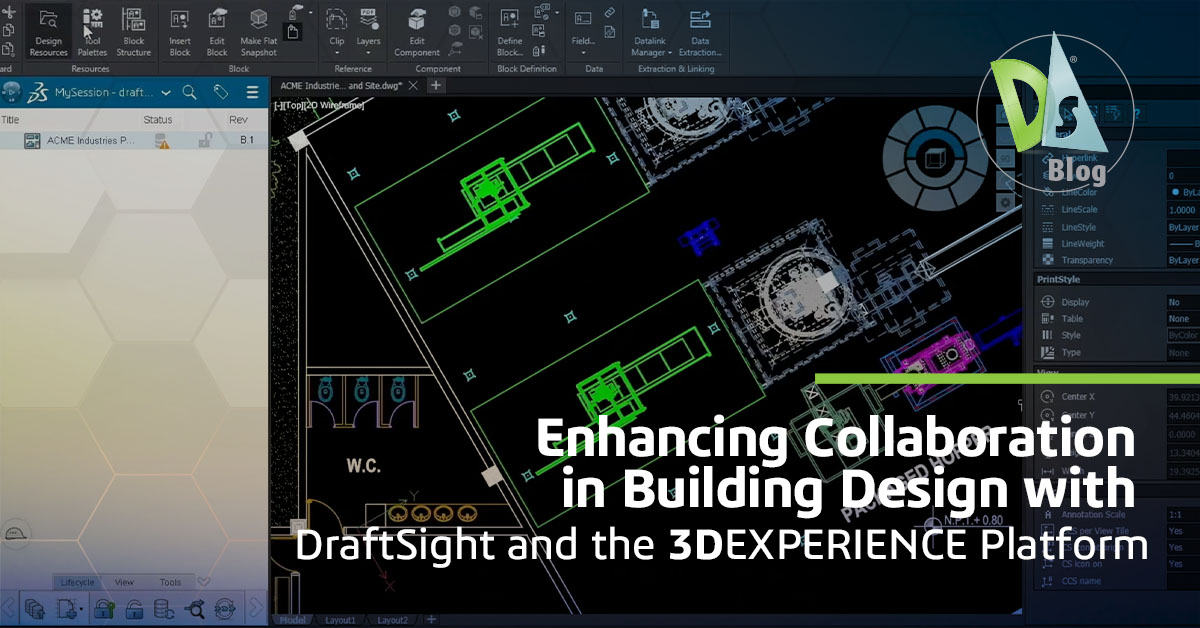Open a new drawing tab with plus
The height and width of the screenshot is (628, 1200).
(x=435, y=86)
